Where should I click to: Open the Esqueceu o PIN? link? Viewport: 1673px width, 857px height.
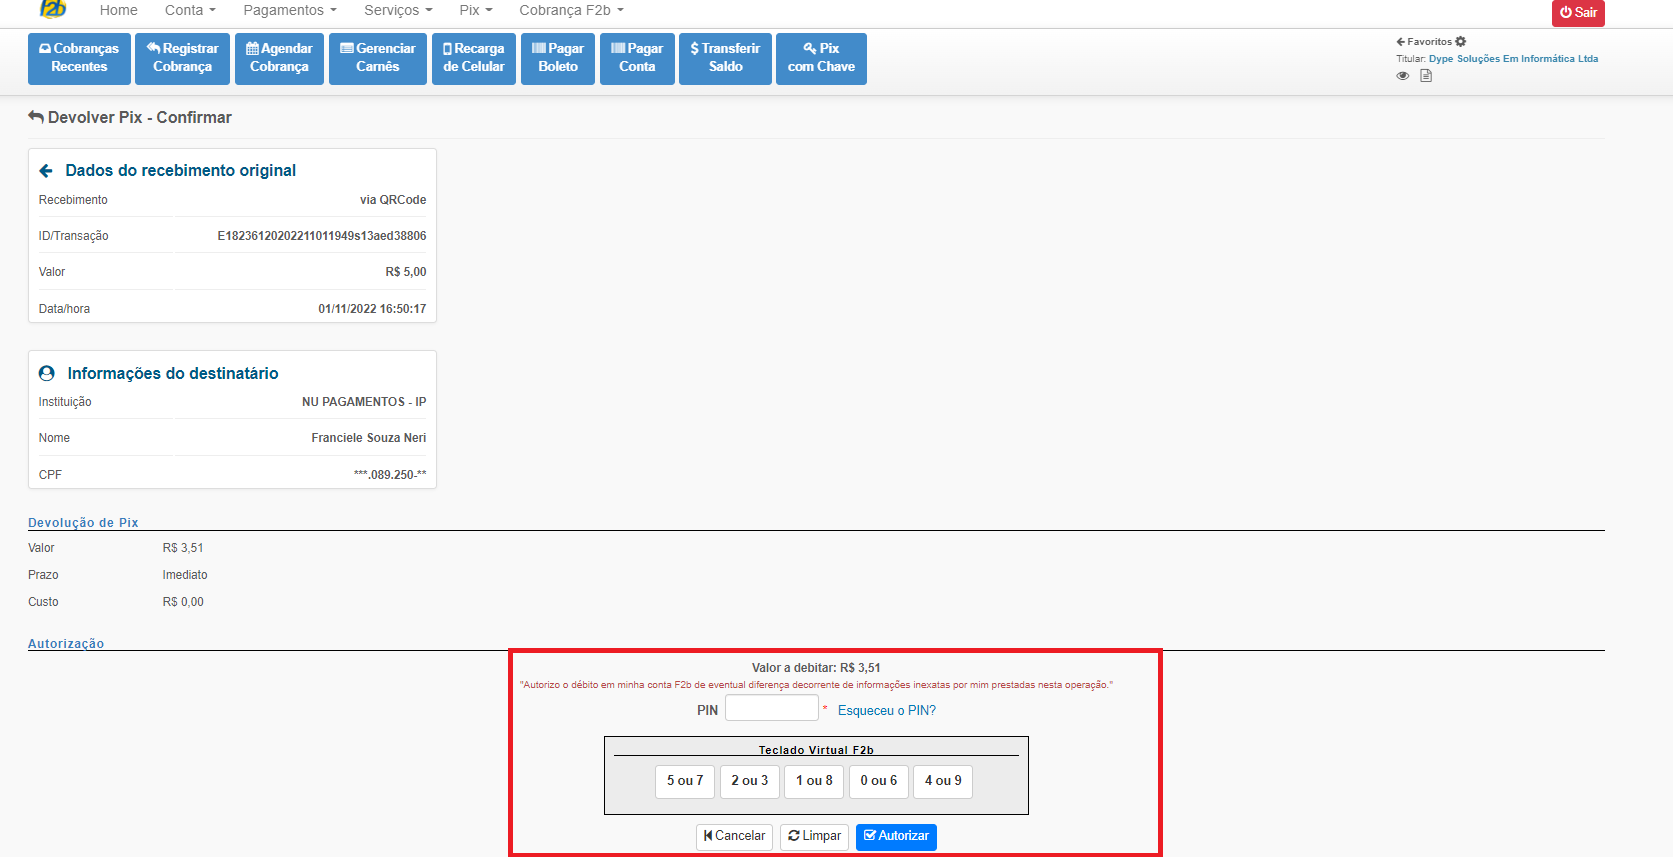coord(887,711)
